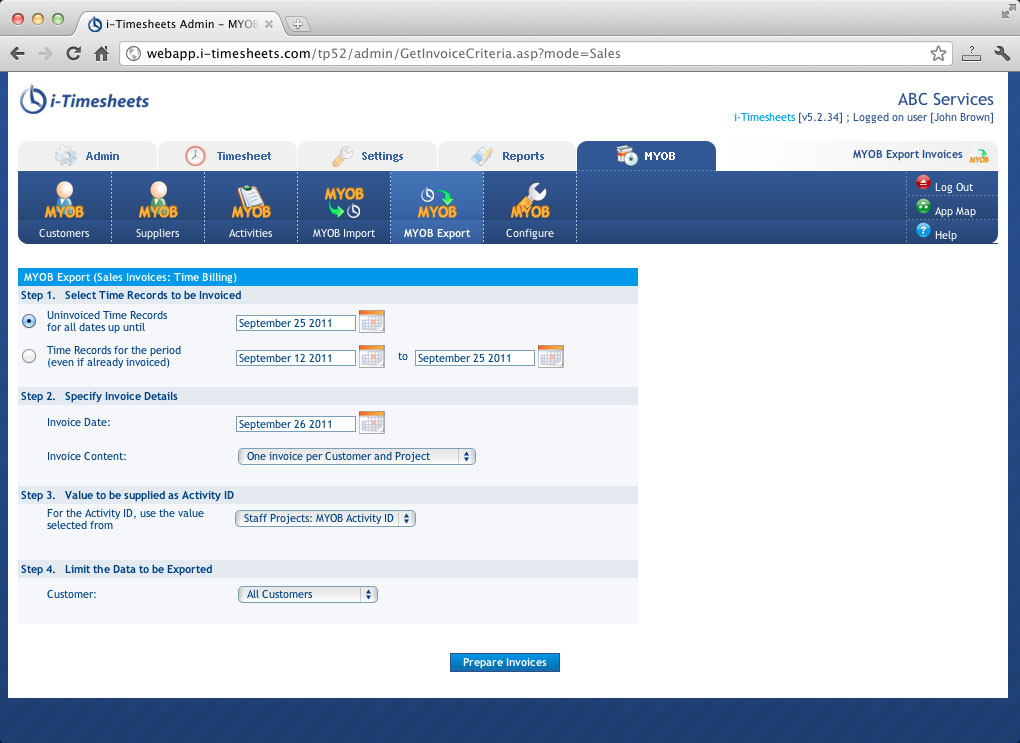Open the Activity ID source dropdown
The width and height of the screenshot is (1020, 743).
click(x=325, y=519)
